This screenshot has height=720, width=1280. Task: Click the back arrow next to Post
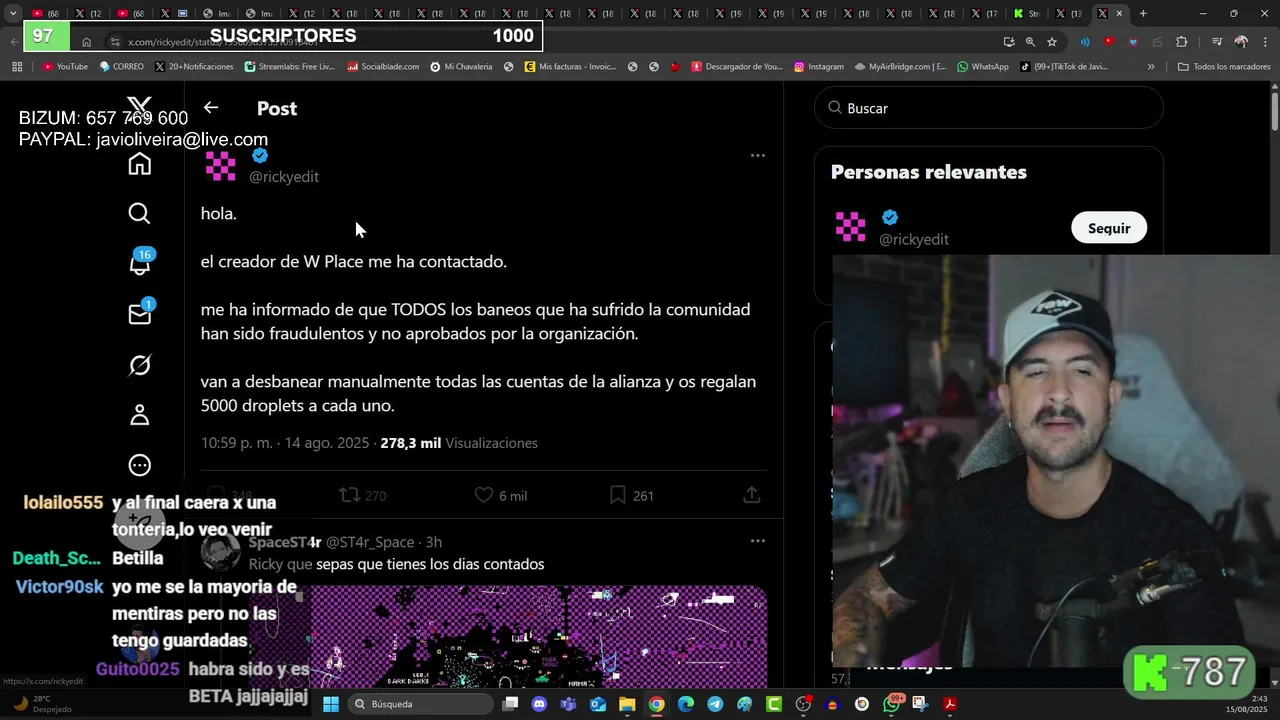tap(211, 107)
